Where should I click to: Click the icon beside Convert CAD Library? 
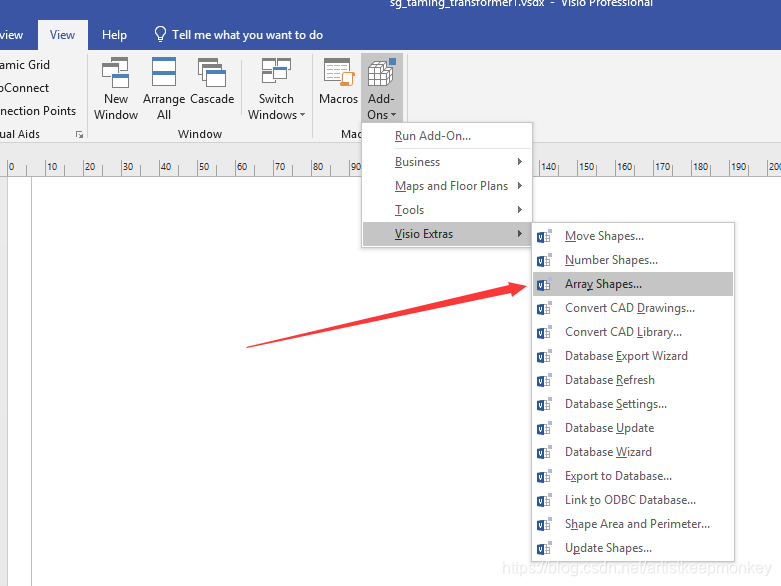544,332
